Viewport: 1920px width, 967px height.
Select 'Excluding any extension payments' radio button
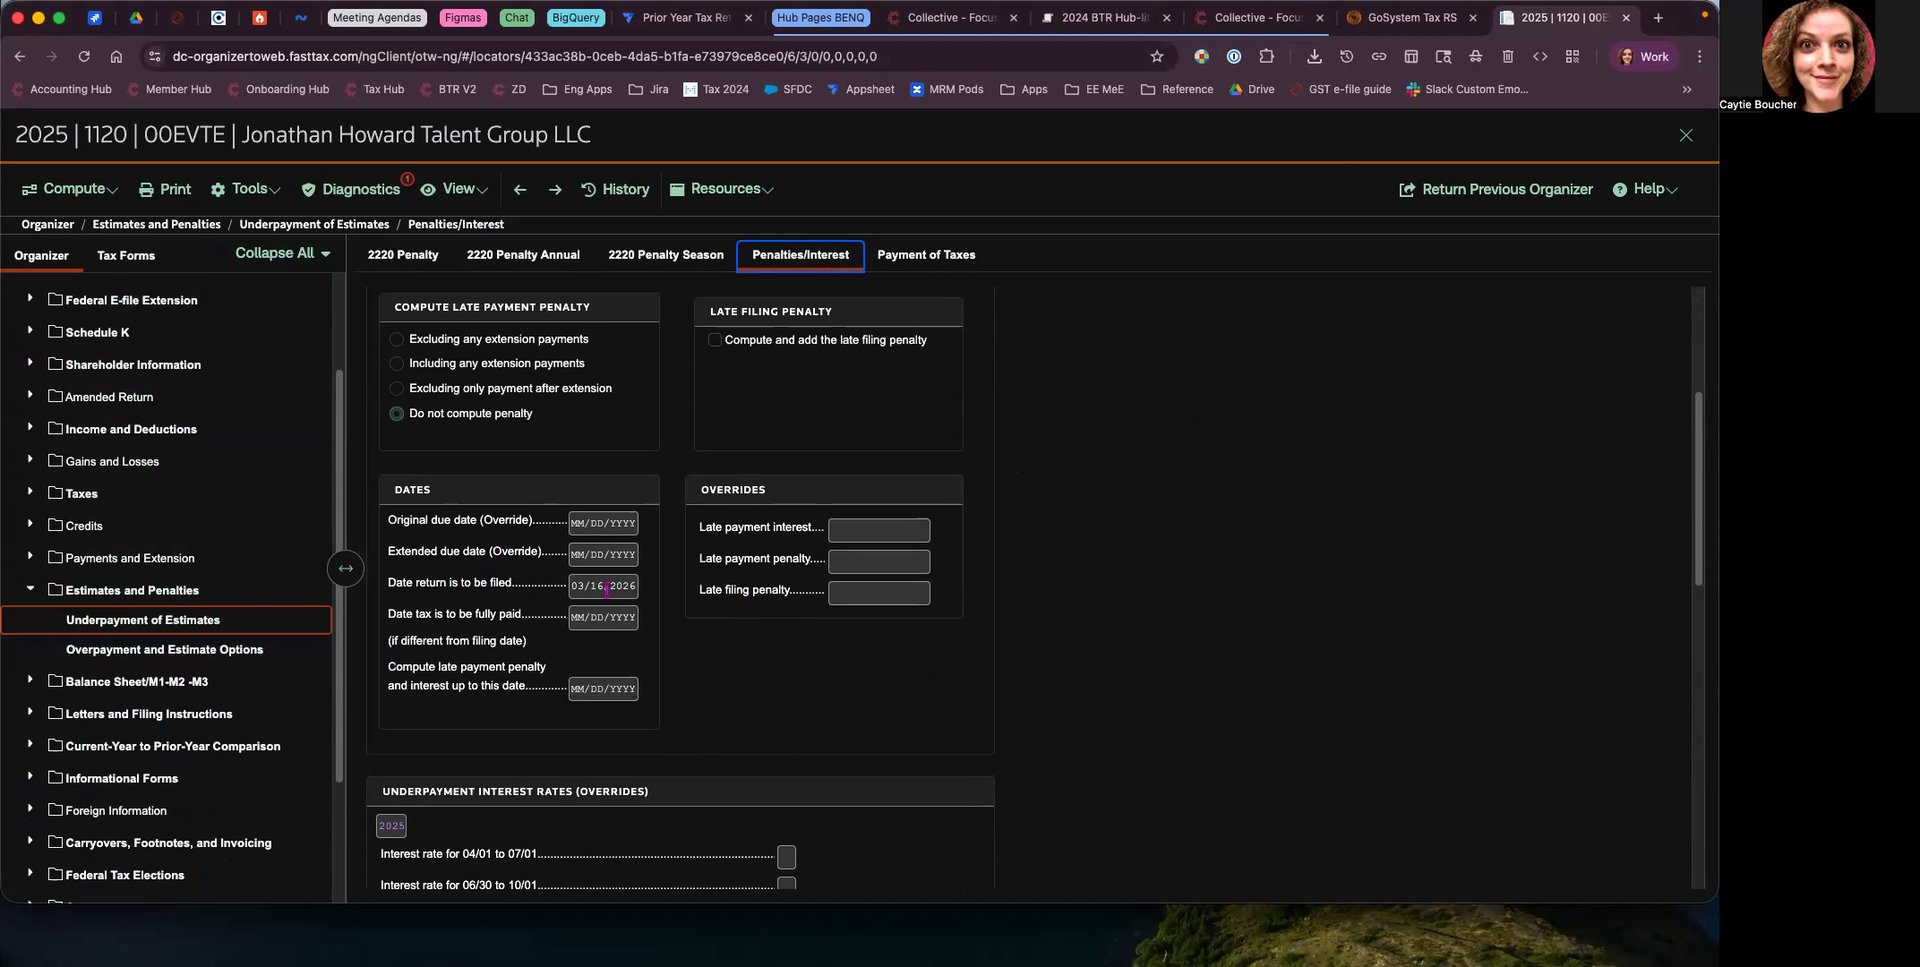397,340
